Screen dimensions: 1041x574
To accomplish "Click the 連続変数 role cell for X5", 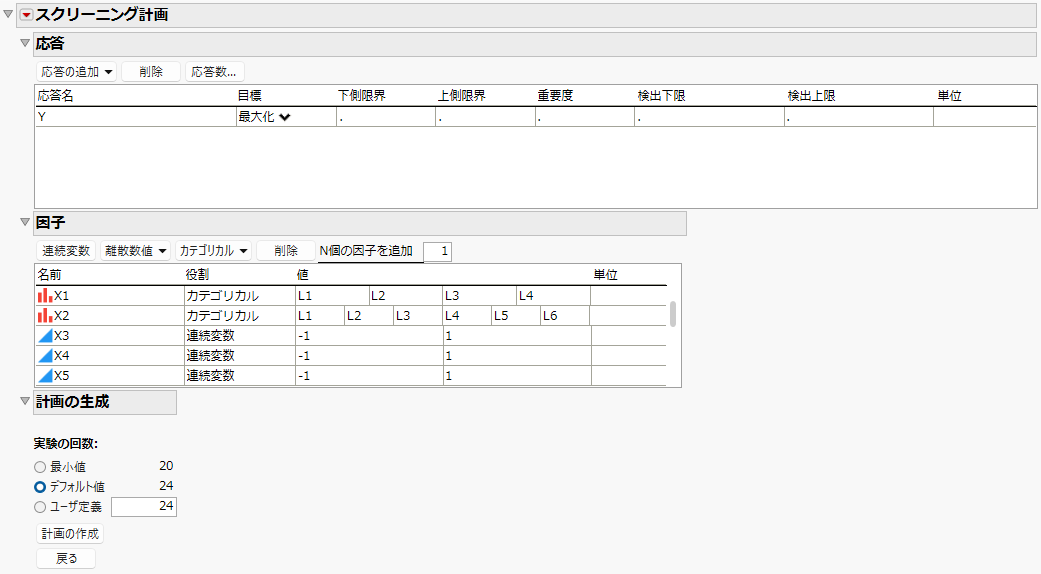I will tap(240, 376).
